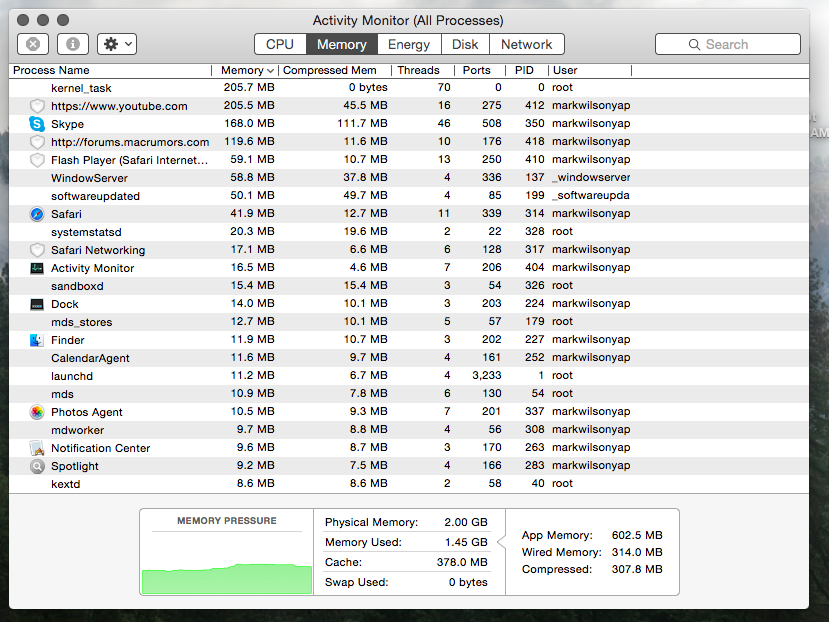This screenshot has height=622, width=829.
Task: Select the mdworker process
Action: [x=409, y=429]
